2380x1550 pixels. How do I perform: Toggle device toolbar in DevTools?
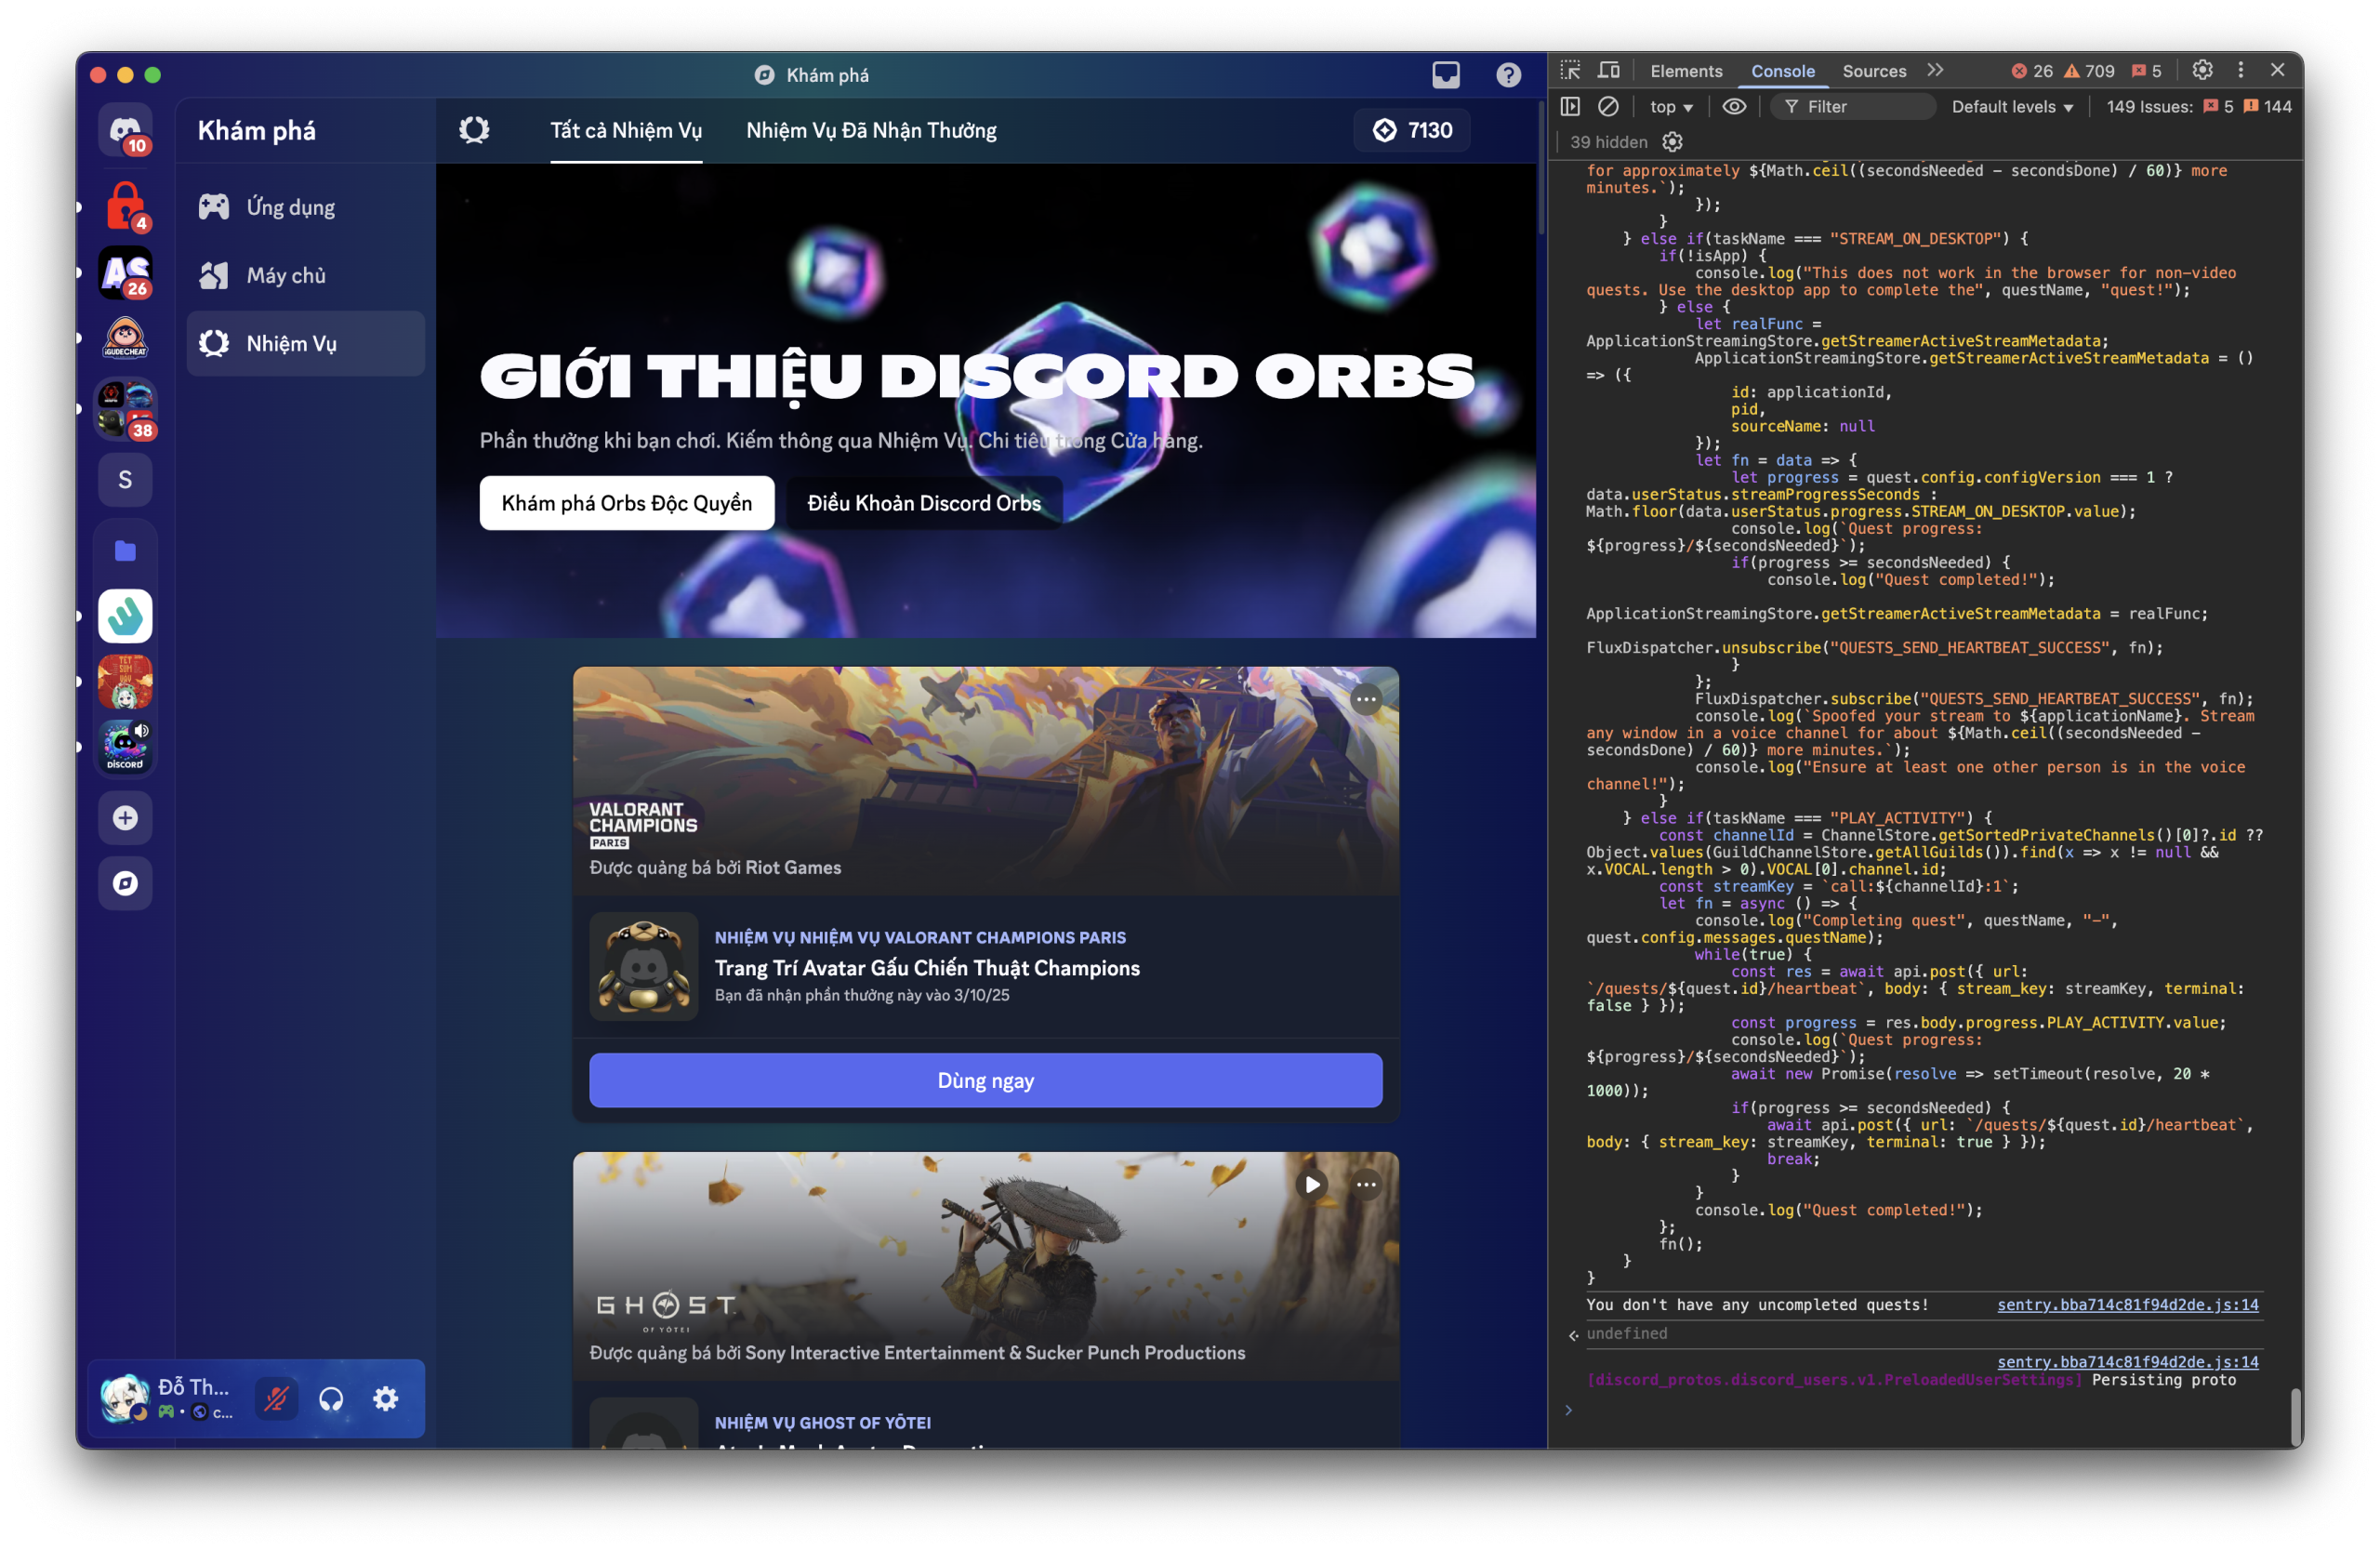pos(1608,71)
